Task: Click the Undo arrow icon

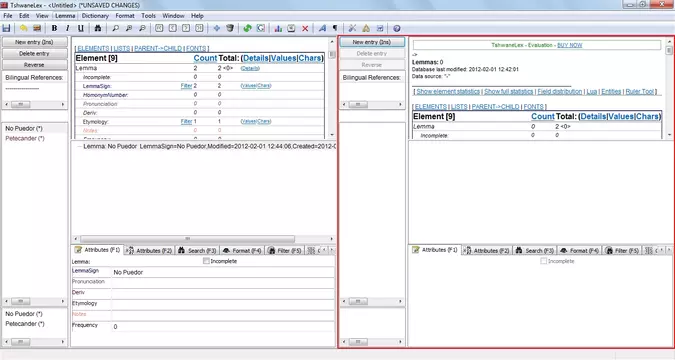Action: [24, 28]
